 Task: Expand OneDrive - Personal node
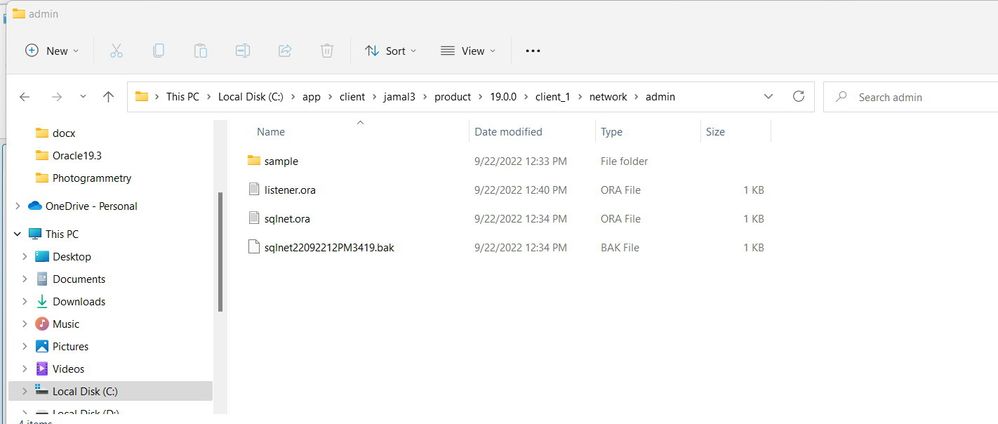(x=17, y=206)
